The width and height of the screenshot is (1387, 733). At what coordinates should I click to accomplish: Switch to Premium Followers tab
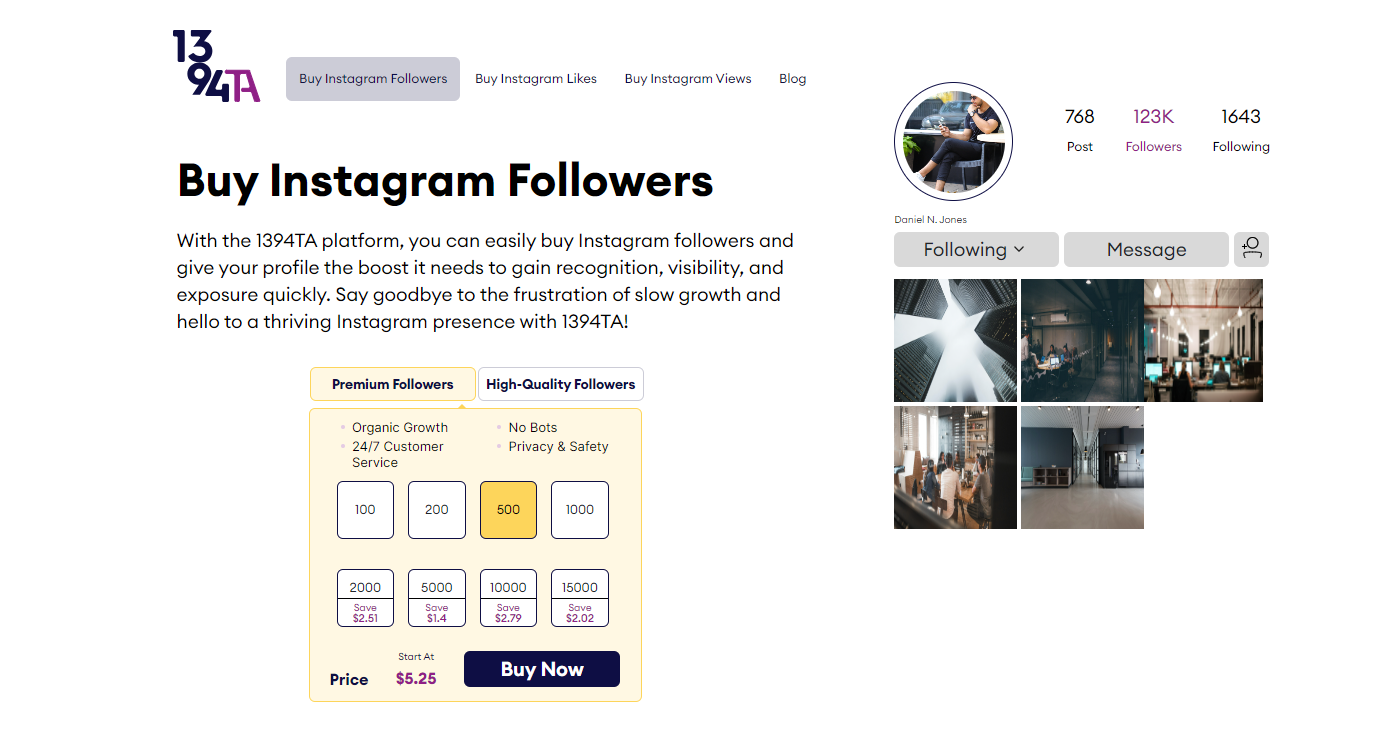(392, 384)
